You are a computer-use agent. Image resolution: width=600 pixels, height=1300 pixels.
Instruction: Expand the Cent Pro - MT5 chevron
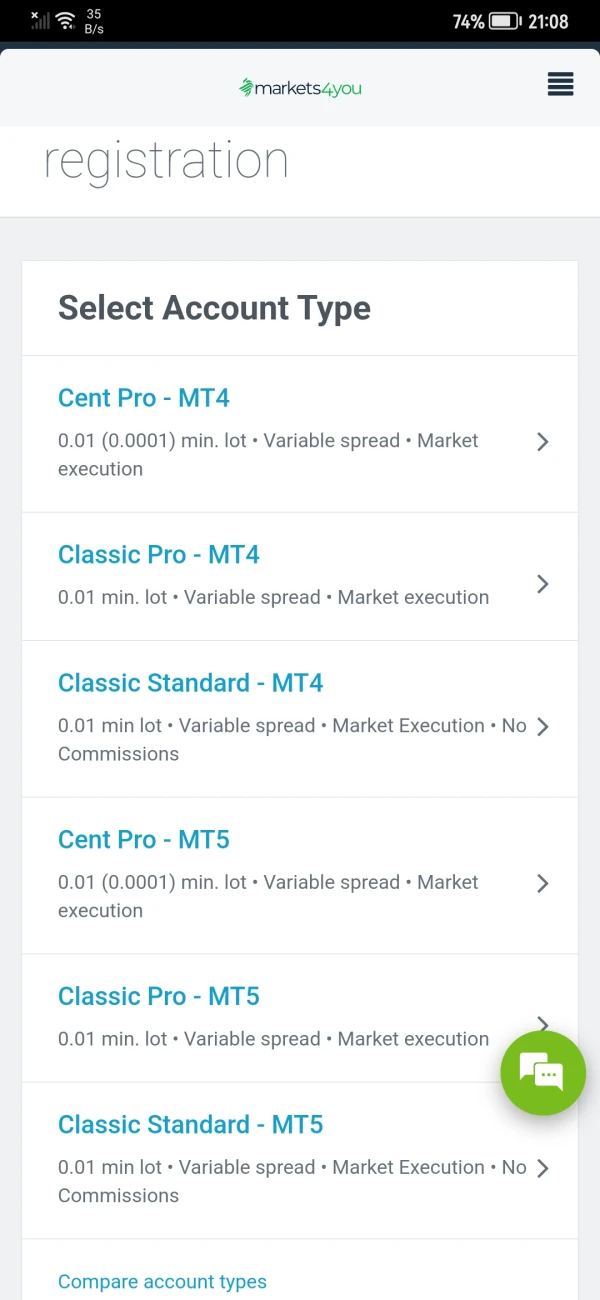pos(543,883)
